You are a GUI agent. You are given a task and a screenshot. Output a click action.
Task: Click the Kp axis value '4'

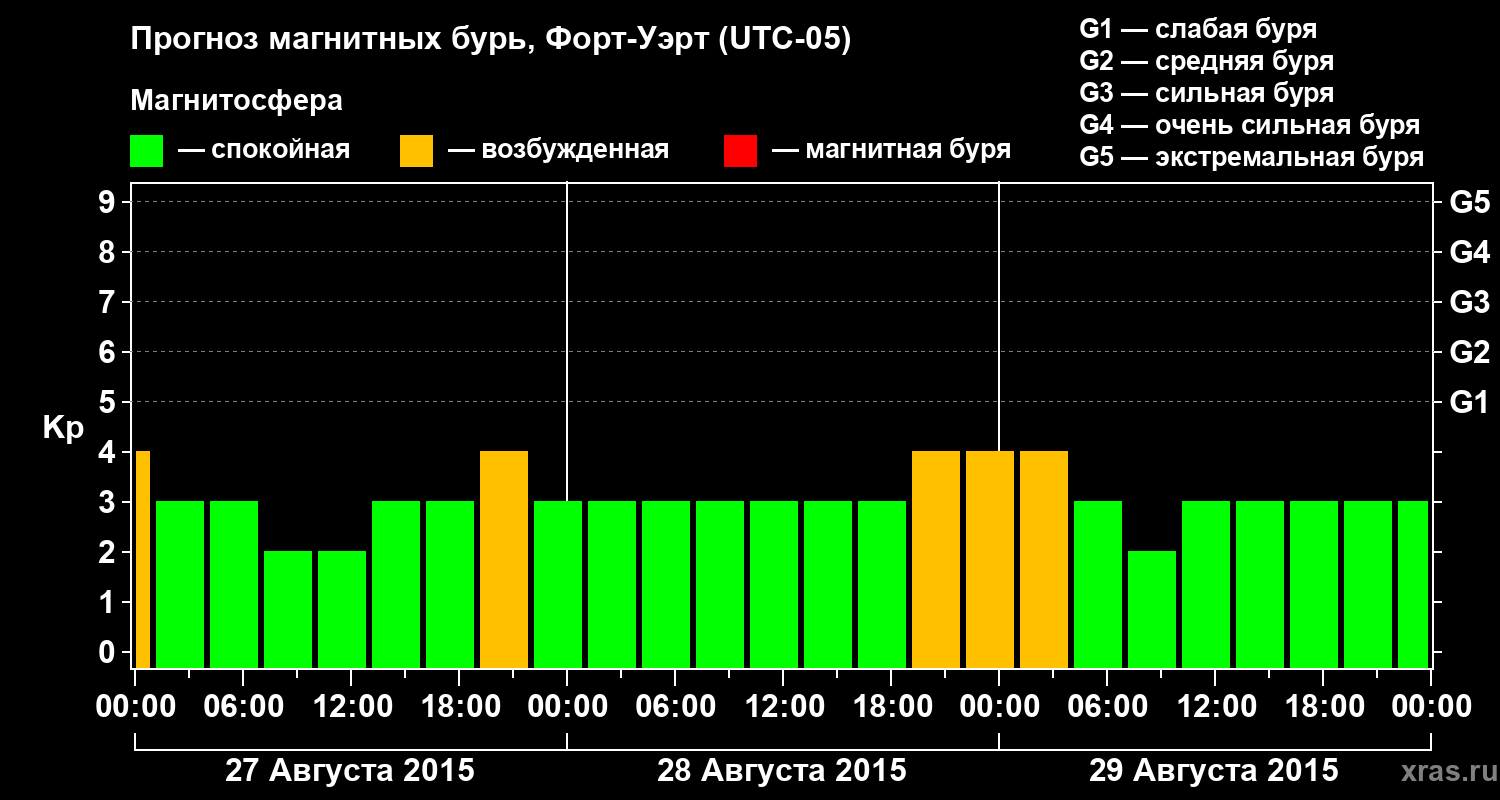click(109, 453)
